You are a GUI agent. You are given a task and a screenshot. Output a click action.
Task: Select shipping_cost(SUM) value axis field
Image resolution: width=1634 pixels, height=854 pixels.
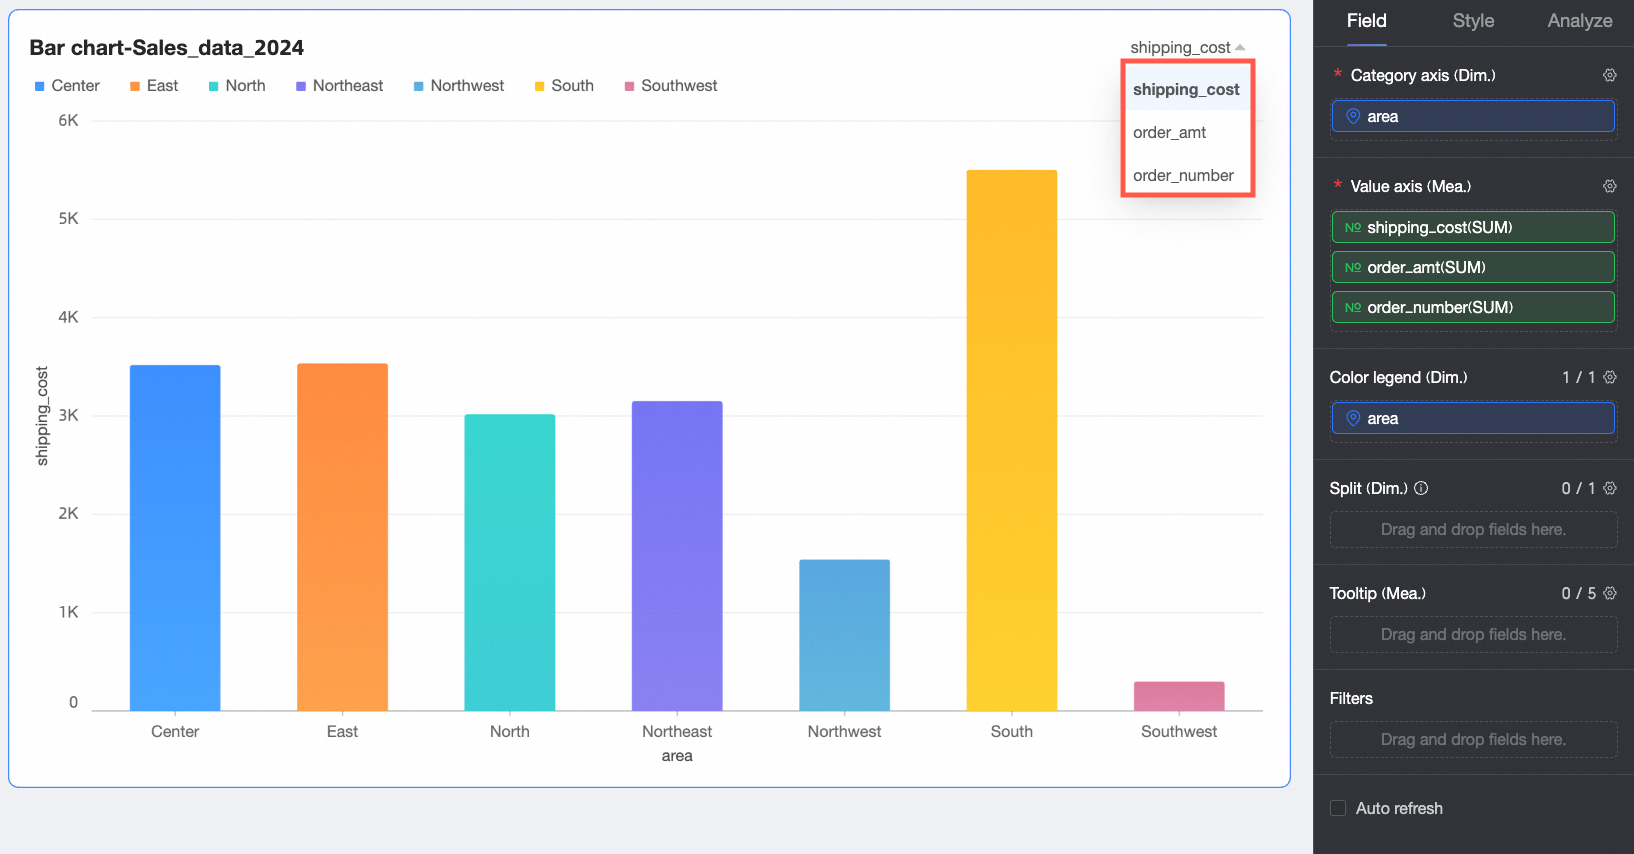pyautogui.click(x=1473, y=227)
